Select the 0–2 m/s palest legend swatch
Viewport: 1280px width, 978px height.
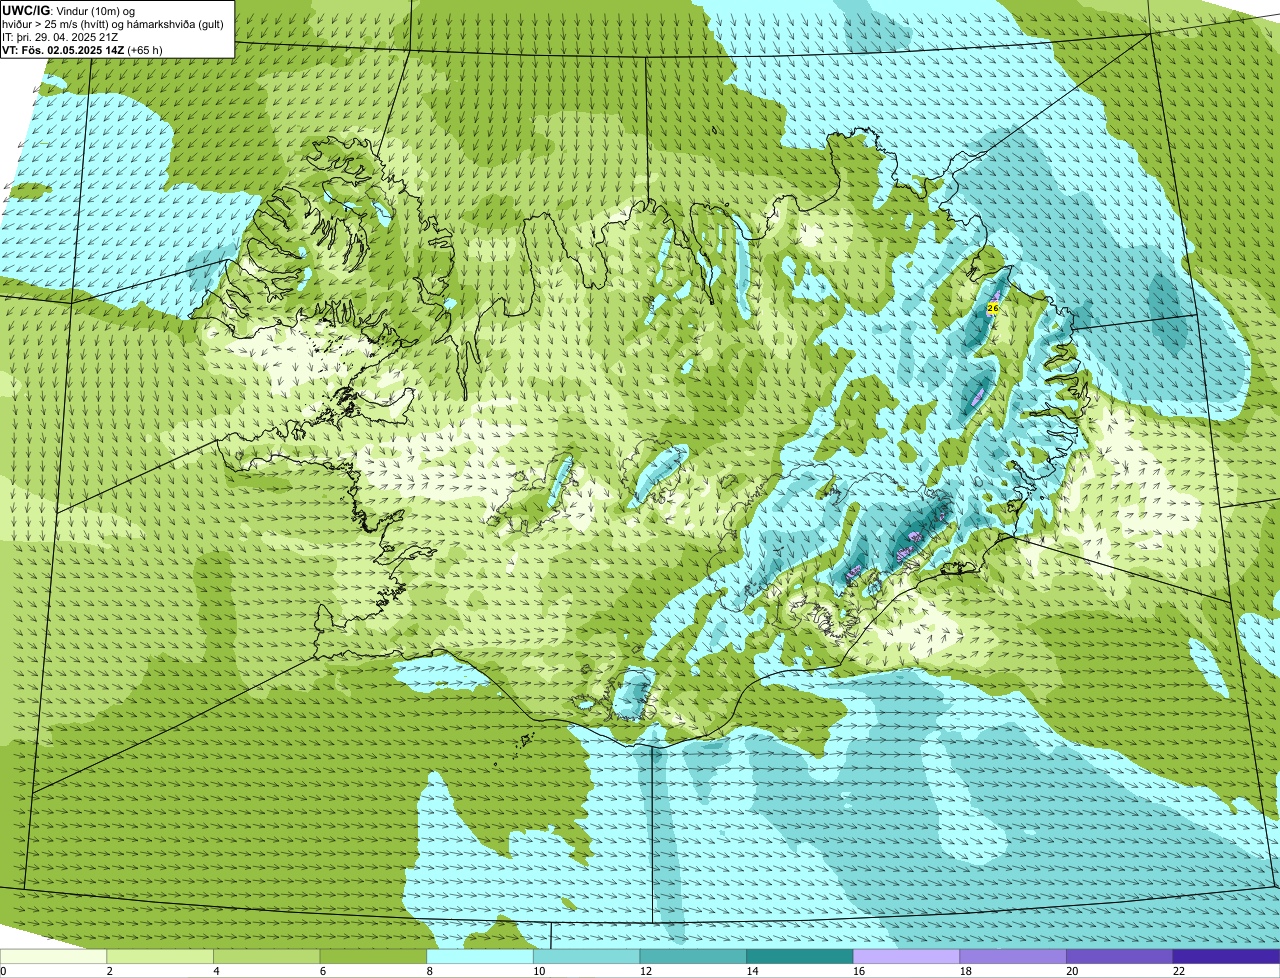click(53, 956)
